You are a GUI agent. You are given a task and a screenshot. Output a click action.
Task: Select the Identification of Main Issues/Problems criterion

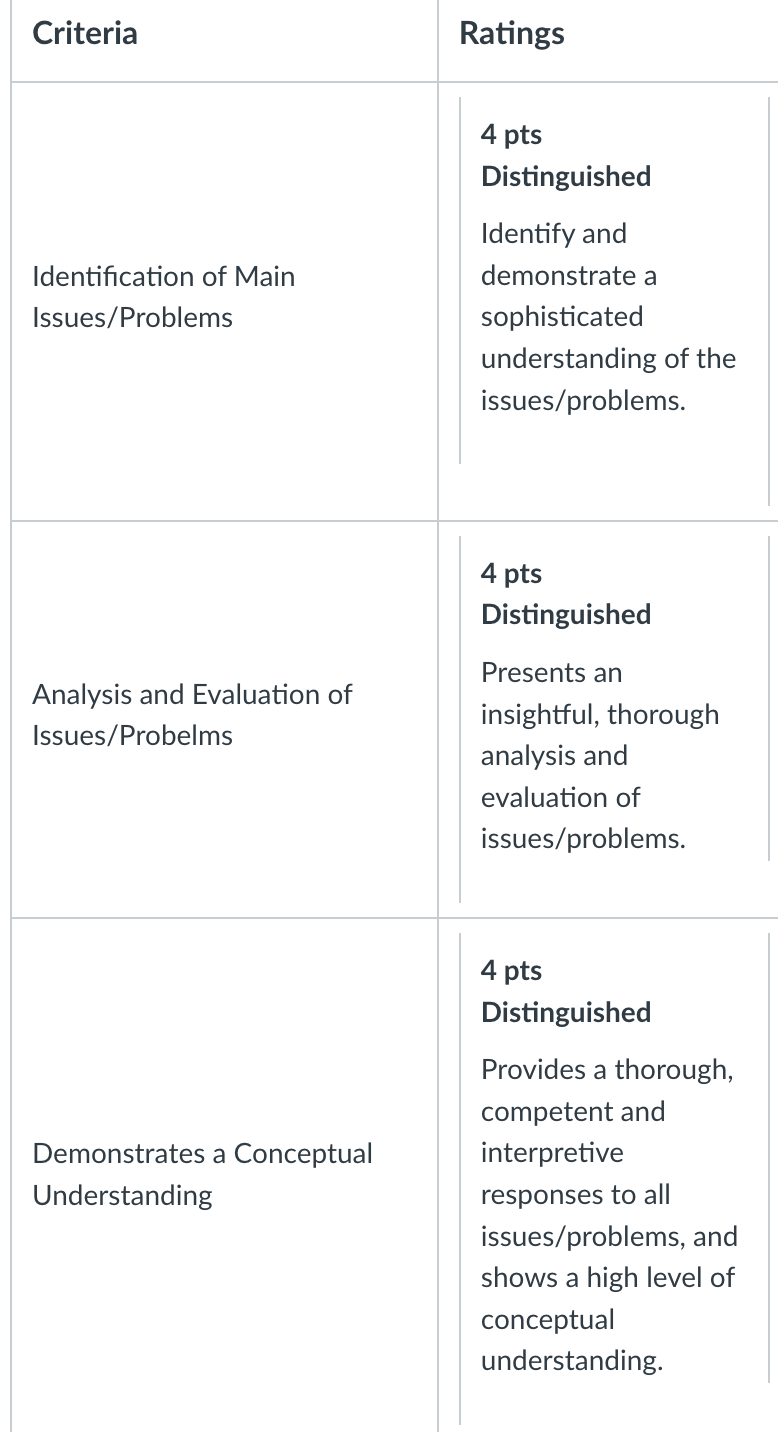(x=164, y=296)
